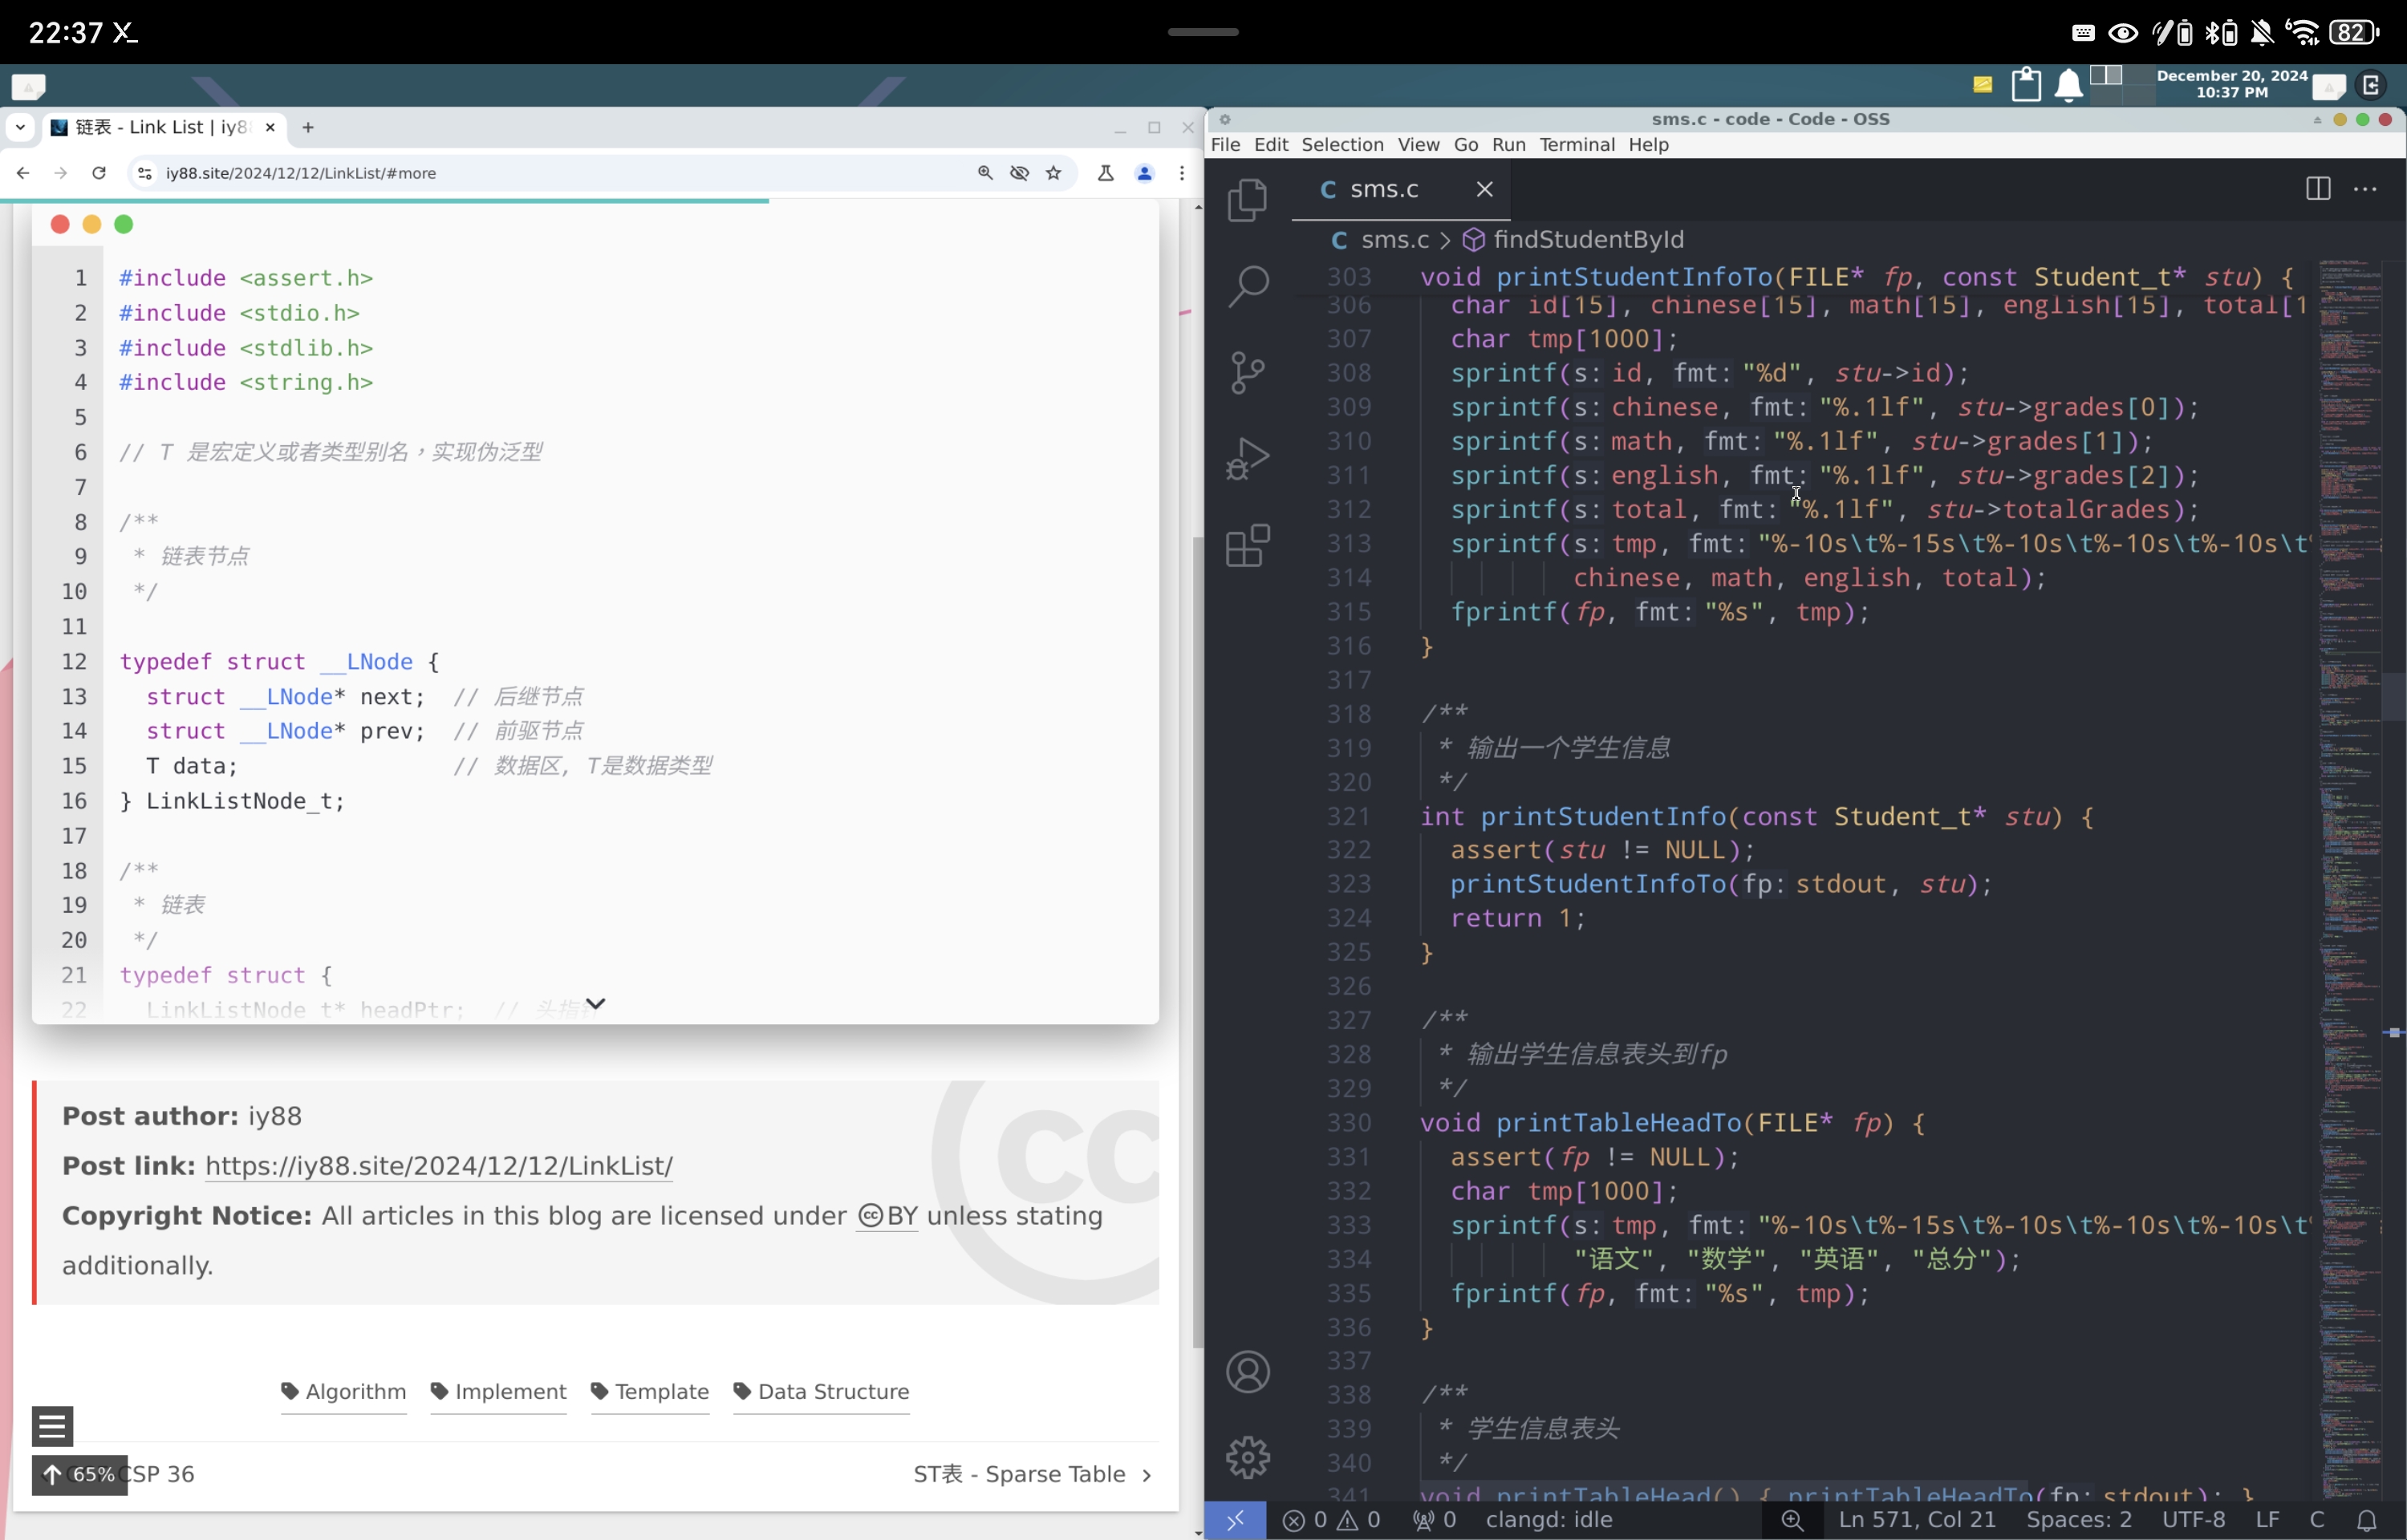Open the Source Control view
The height and width of the screenshot is (1540, 2407).
[x=1247, y=373]
